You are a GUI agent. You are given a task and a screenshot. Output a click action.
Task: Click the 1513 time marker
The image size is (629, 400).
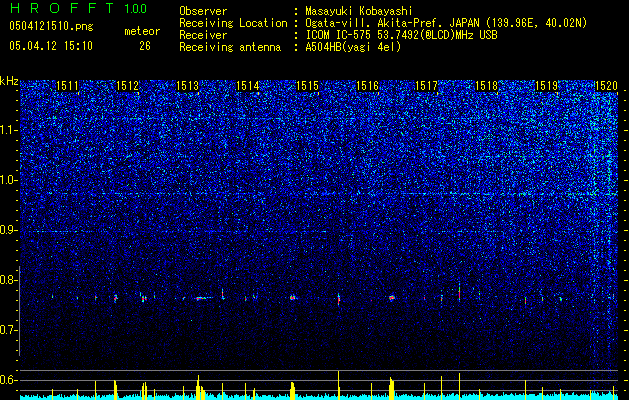tap(188, 86)
